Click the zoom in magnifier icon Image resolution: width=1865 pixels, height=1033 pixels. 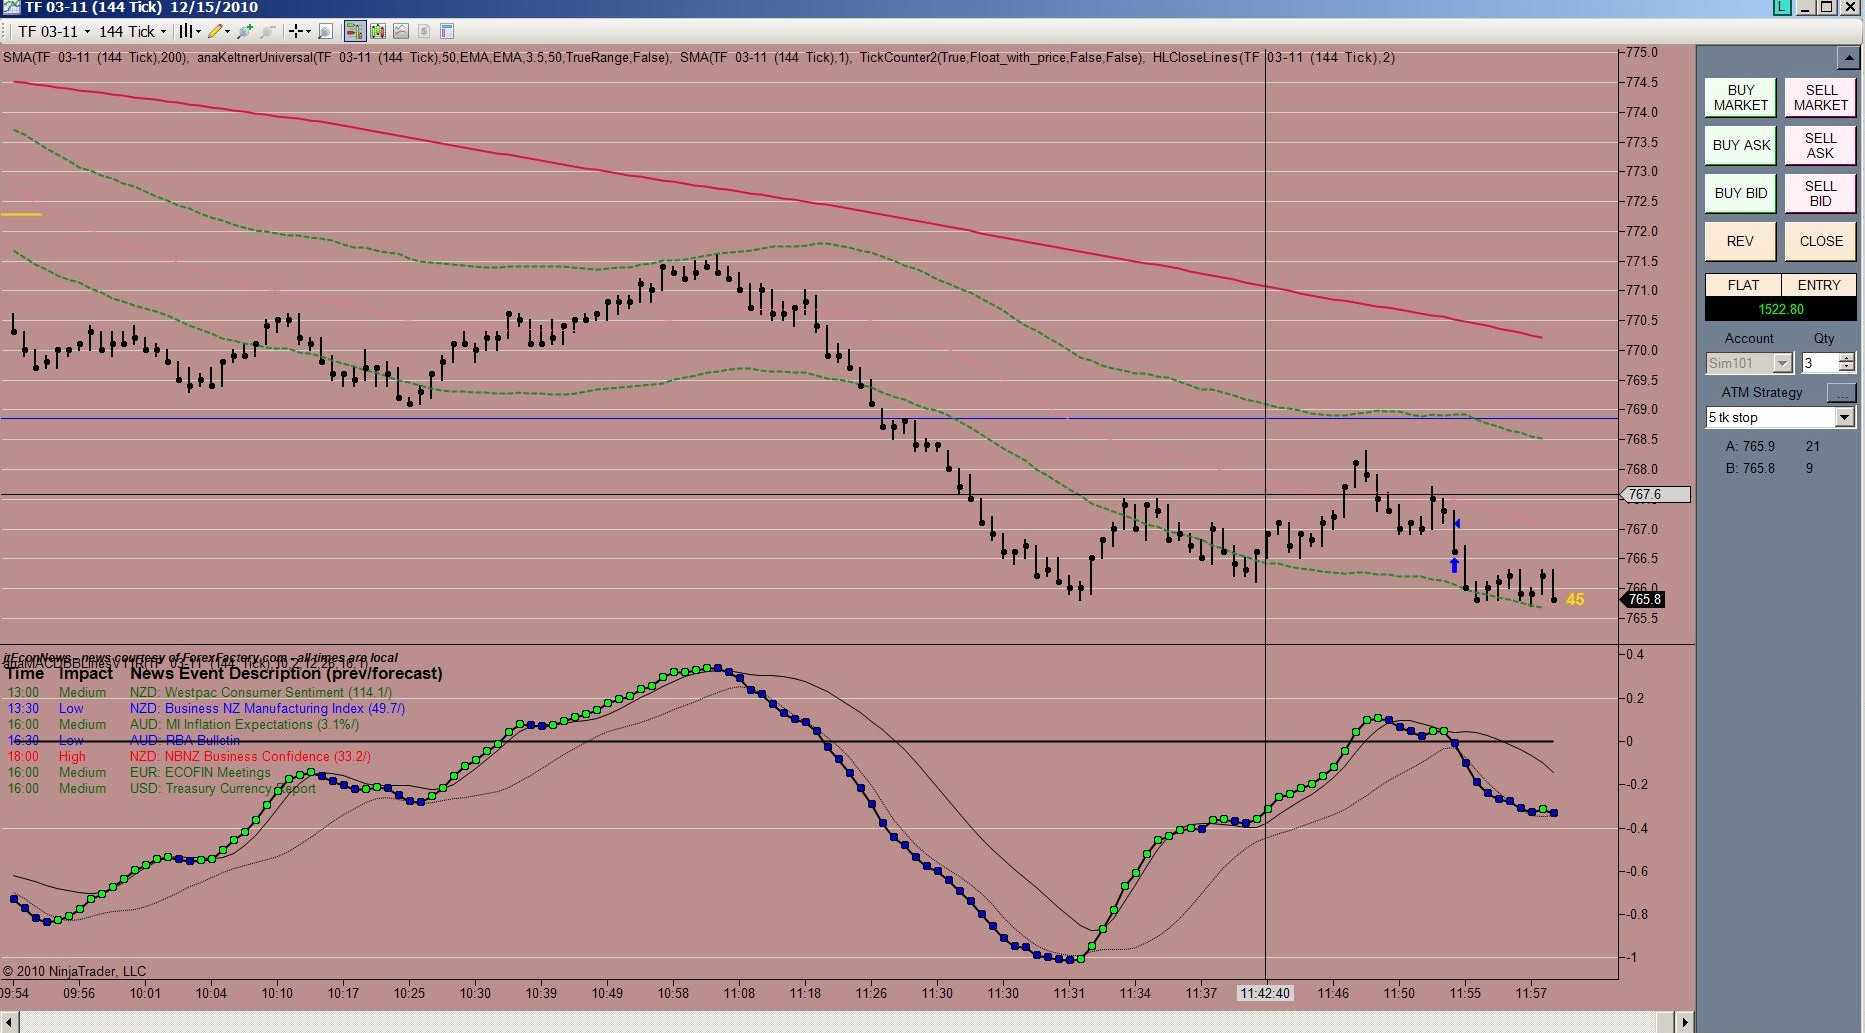[245, 31]
